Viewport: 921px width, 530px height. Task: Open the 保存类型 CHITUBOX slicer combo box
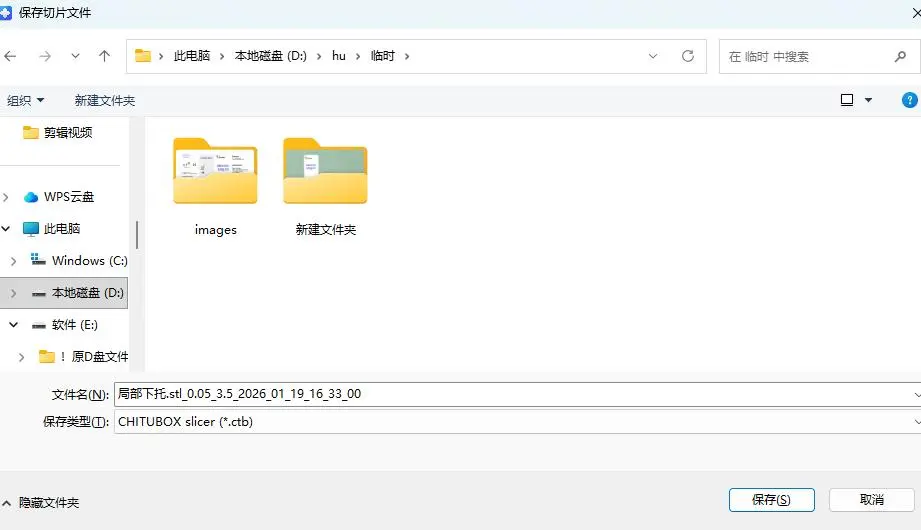[x=517, y=421]
